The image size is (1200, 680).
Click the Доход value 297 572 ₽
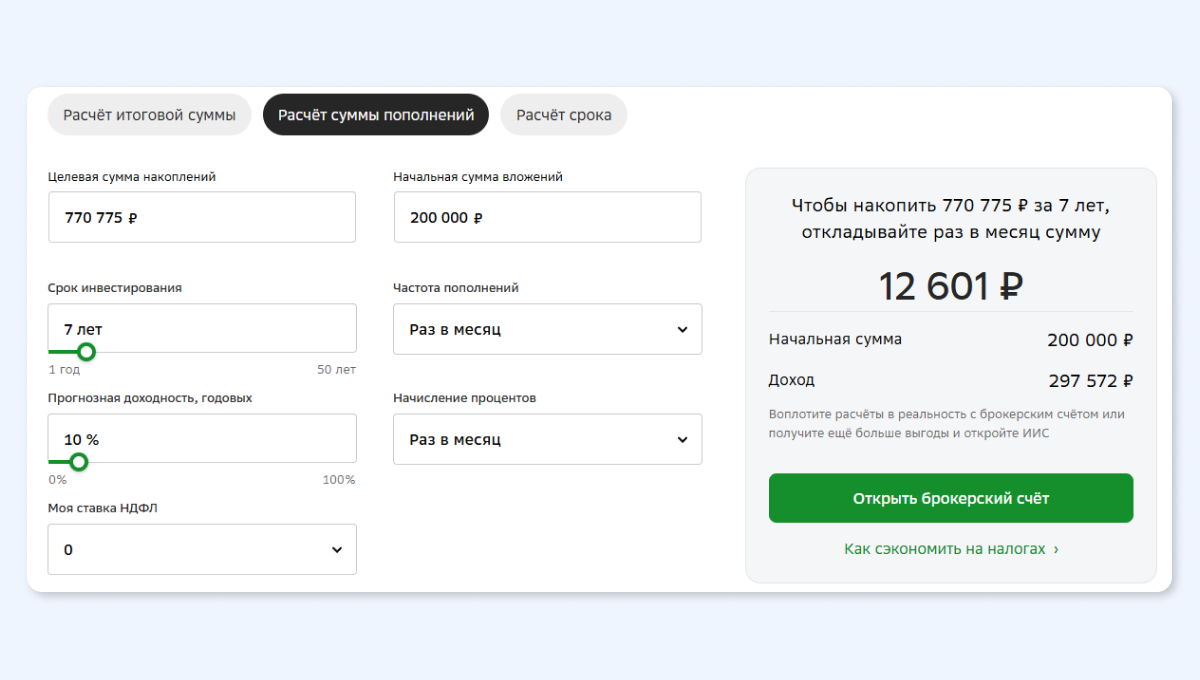1090,381
